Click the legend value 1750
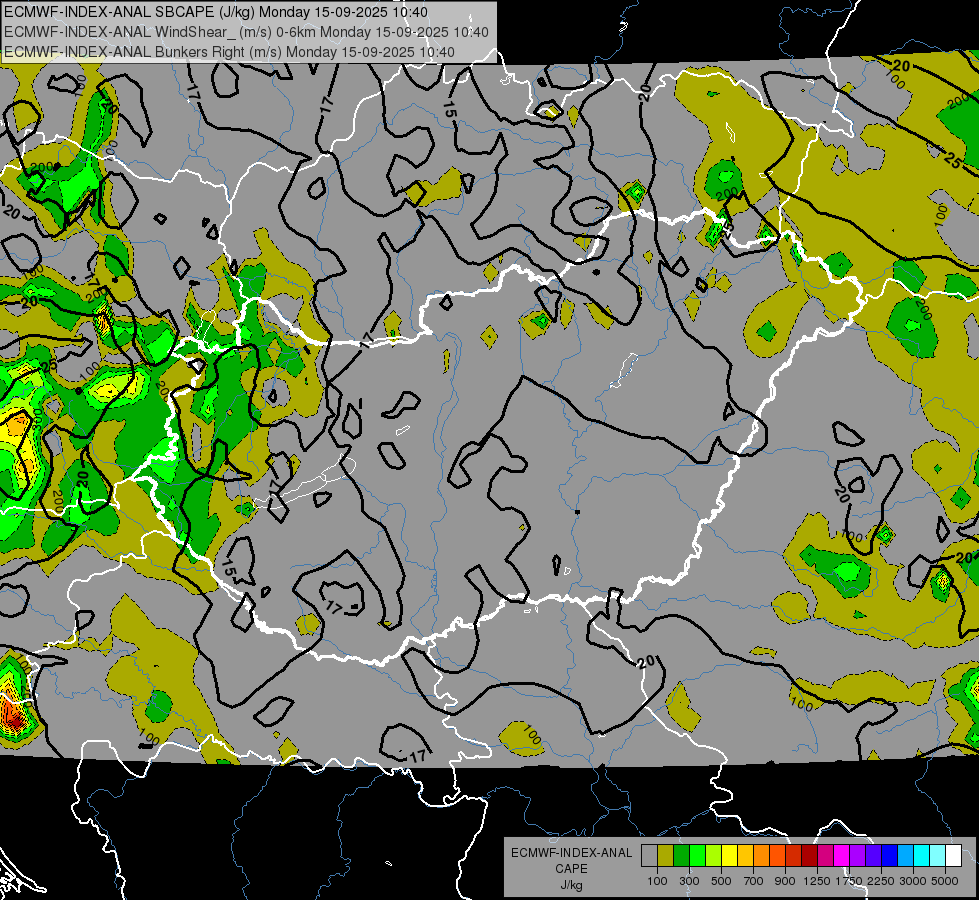The image size is (979, 900). [x=849, y=881]
